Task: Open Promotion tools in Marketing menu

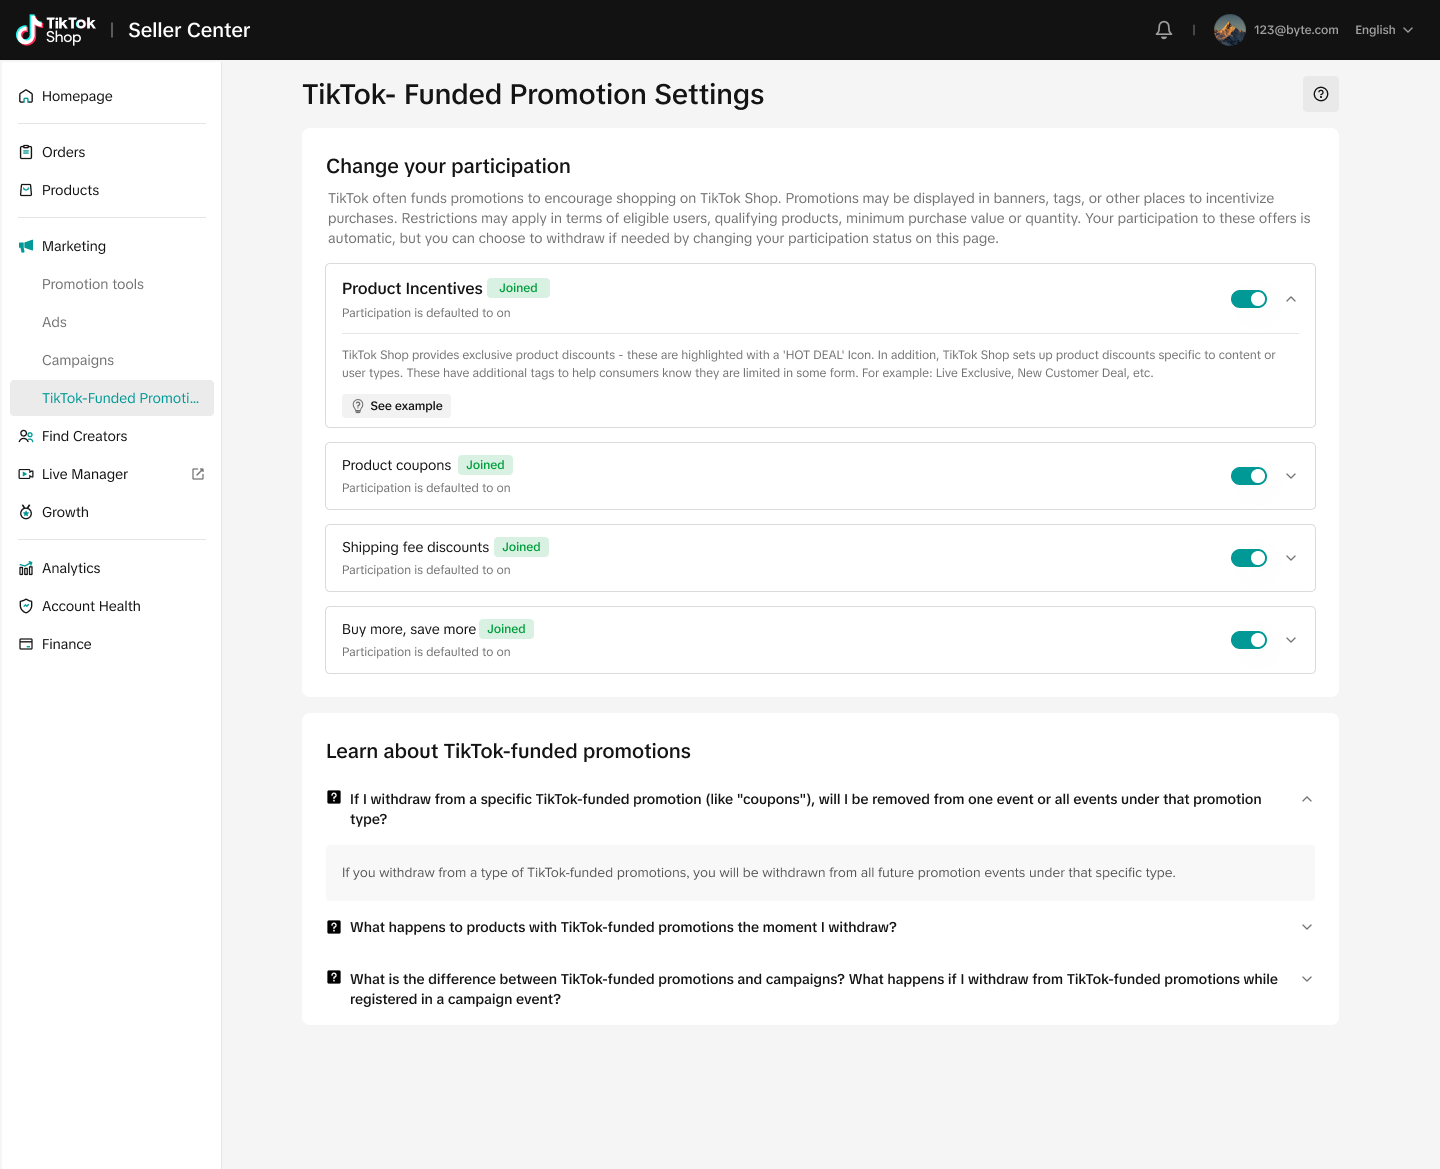Action: [x=93, y=284]
